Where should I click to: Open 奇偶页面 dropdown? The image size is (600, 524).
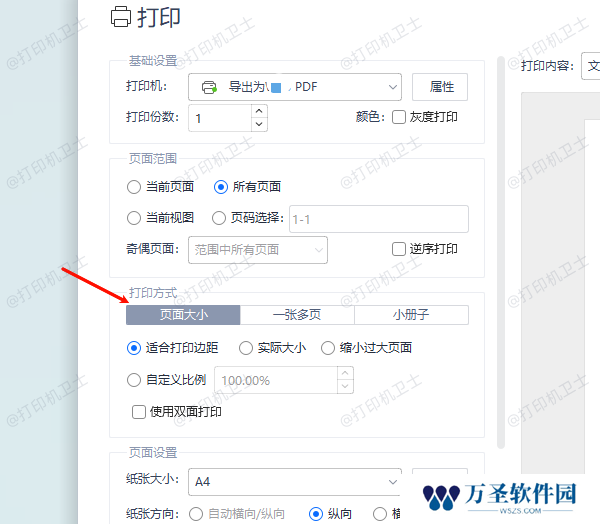coord(258,250)
